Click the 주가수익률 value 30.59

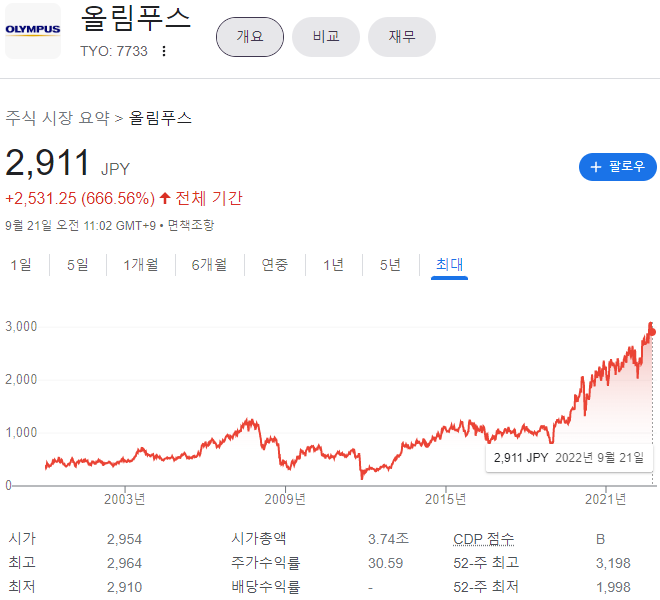coord(385,563)
